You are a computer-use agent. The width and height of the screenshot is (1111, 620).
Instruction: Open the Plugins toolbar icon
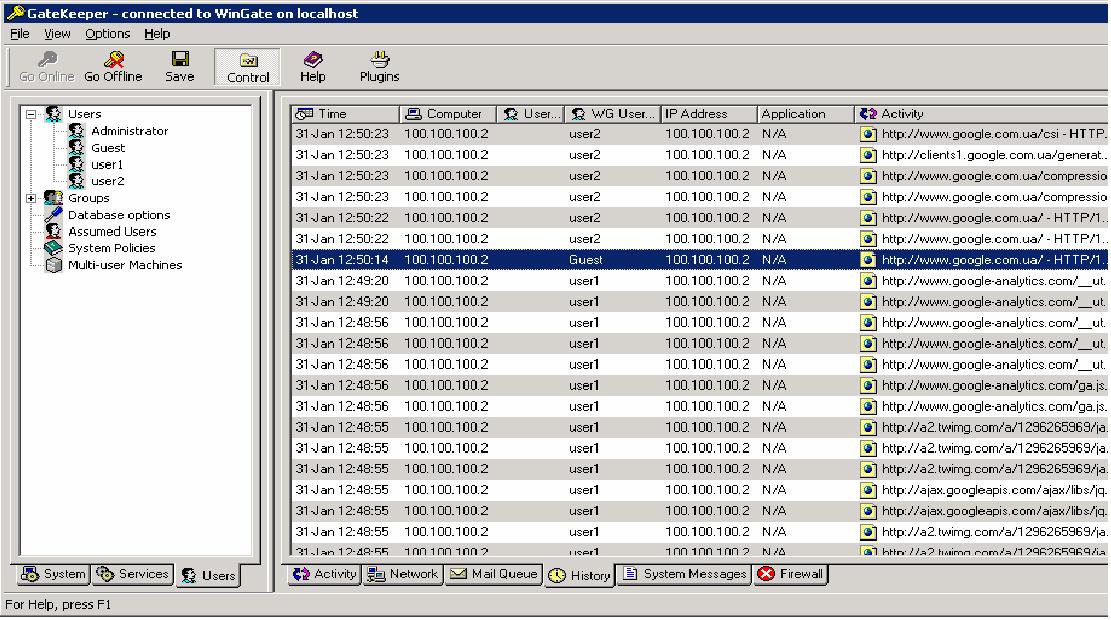[380, 60]
